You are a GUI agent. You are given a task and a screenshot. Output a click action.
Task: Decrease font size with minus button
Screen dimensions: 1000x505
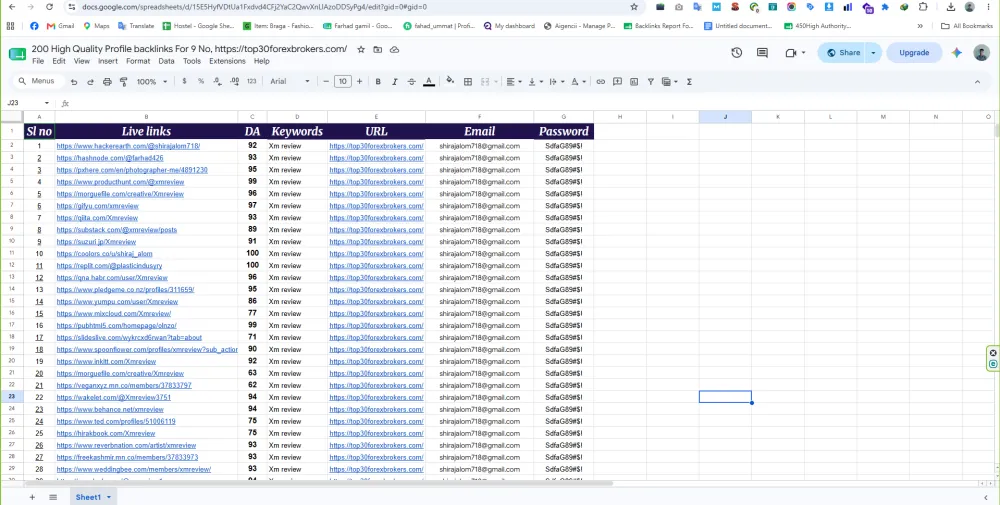tap(326, 82)
